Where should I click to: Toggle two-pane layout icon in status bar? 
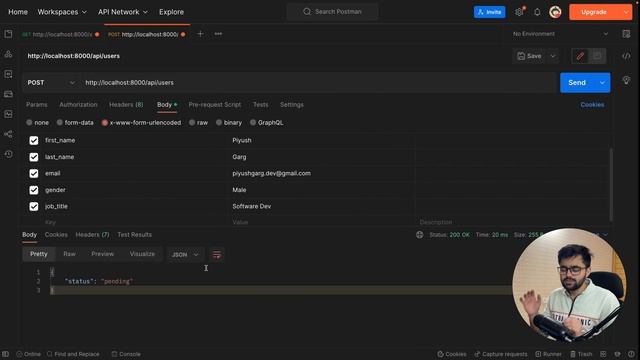click(603, 354)
